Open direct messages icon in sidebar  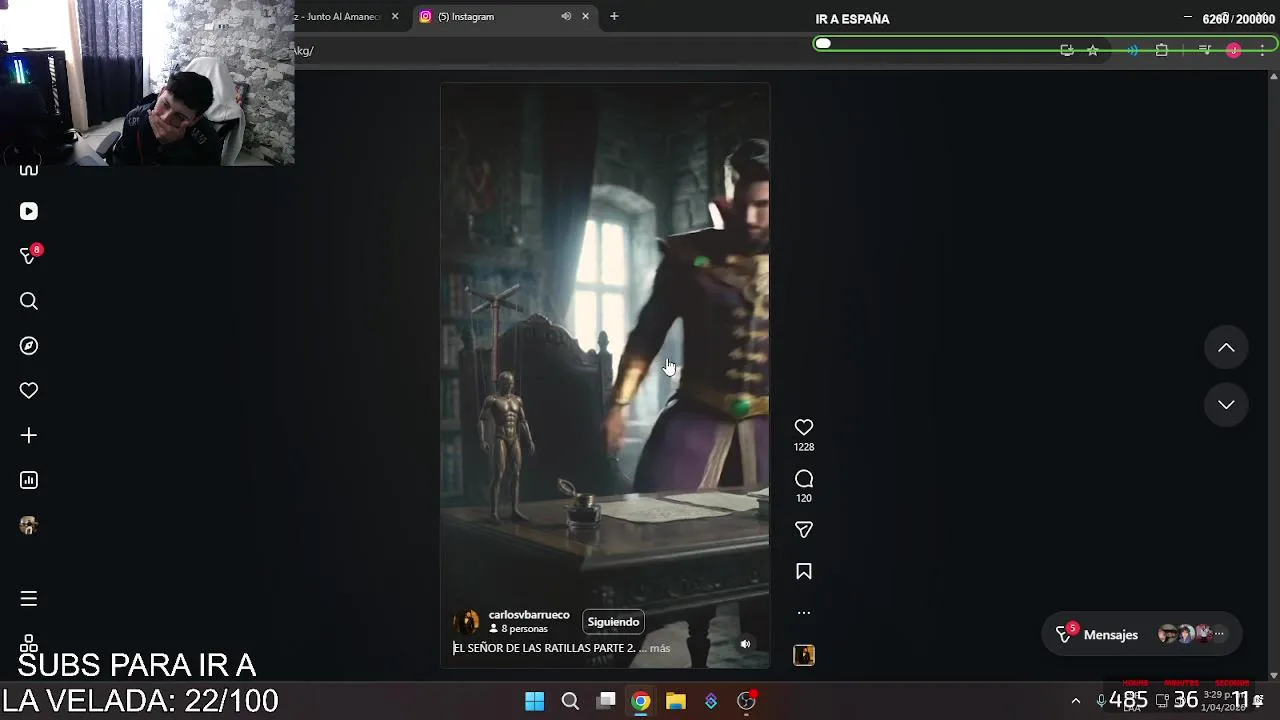(29, 256)
